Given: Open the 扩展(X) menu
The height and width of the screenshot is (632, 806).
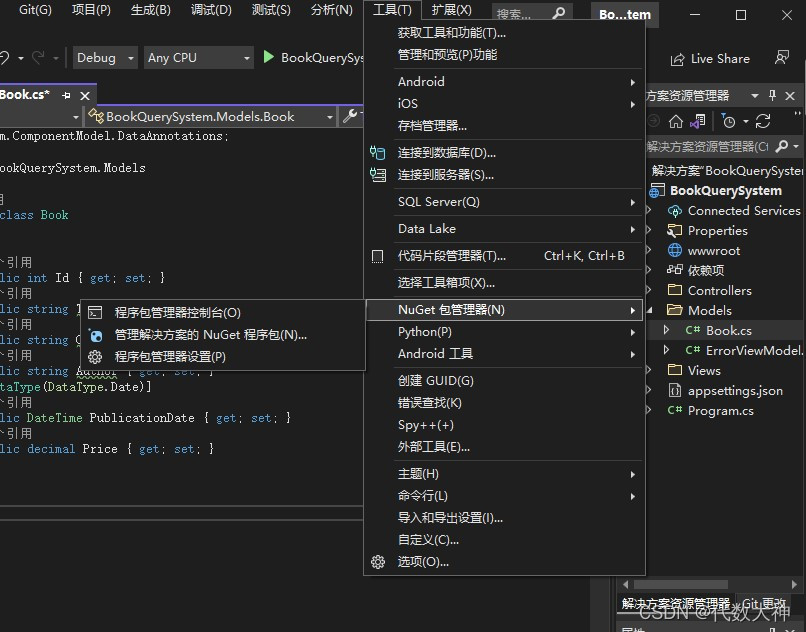Looking at the screenshot, I should pos(451,10).
